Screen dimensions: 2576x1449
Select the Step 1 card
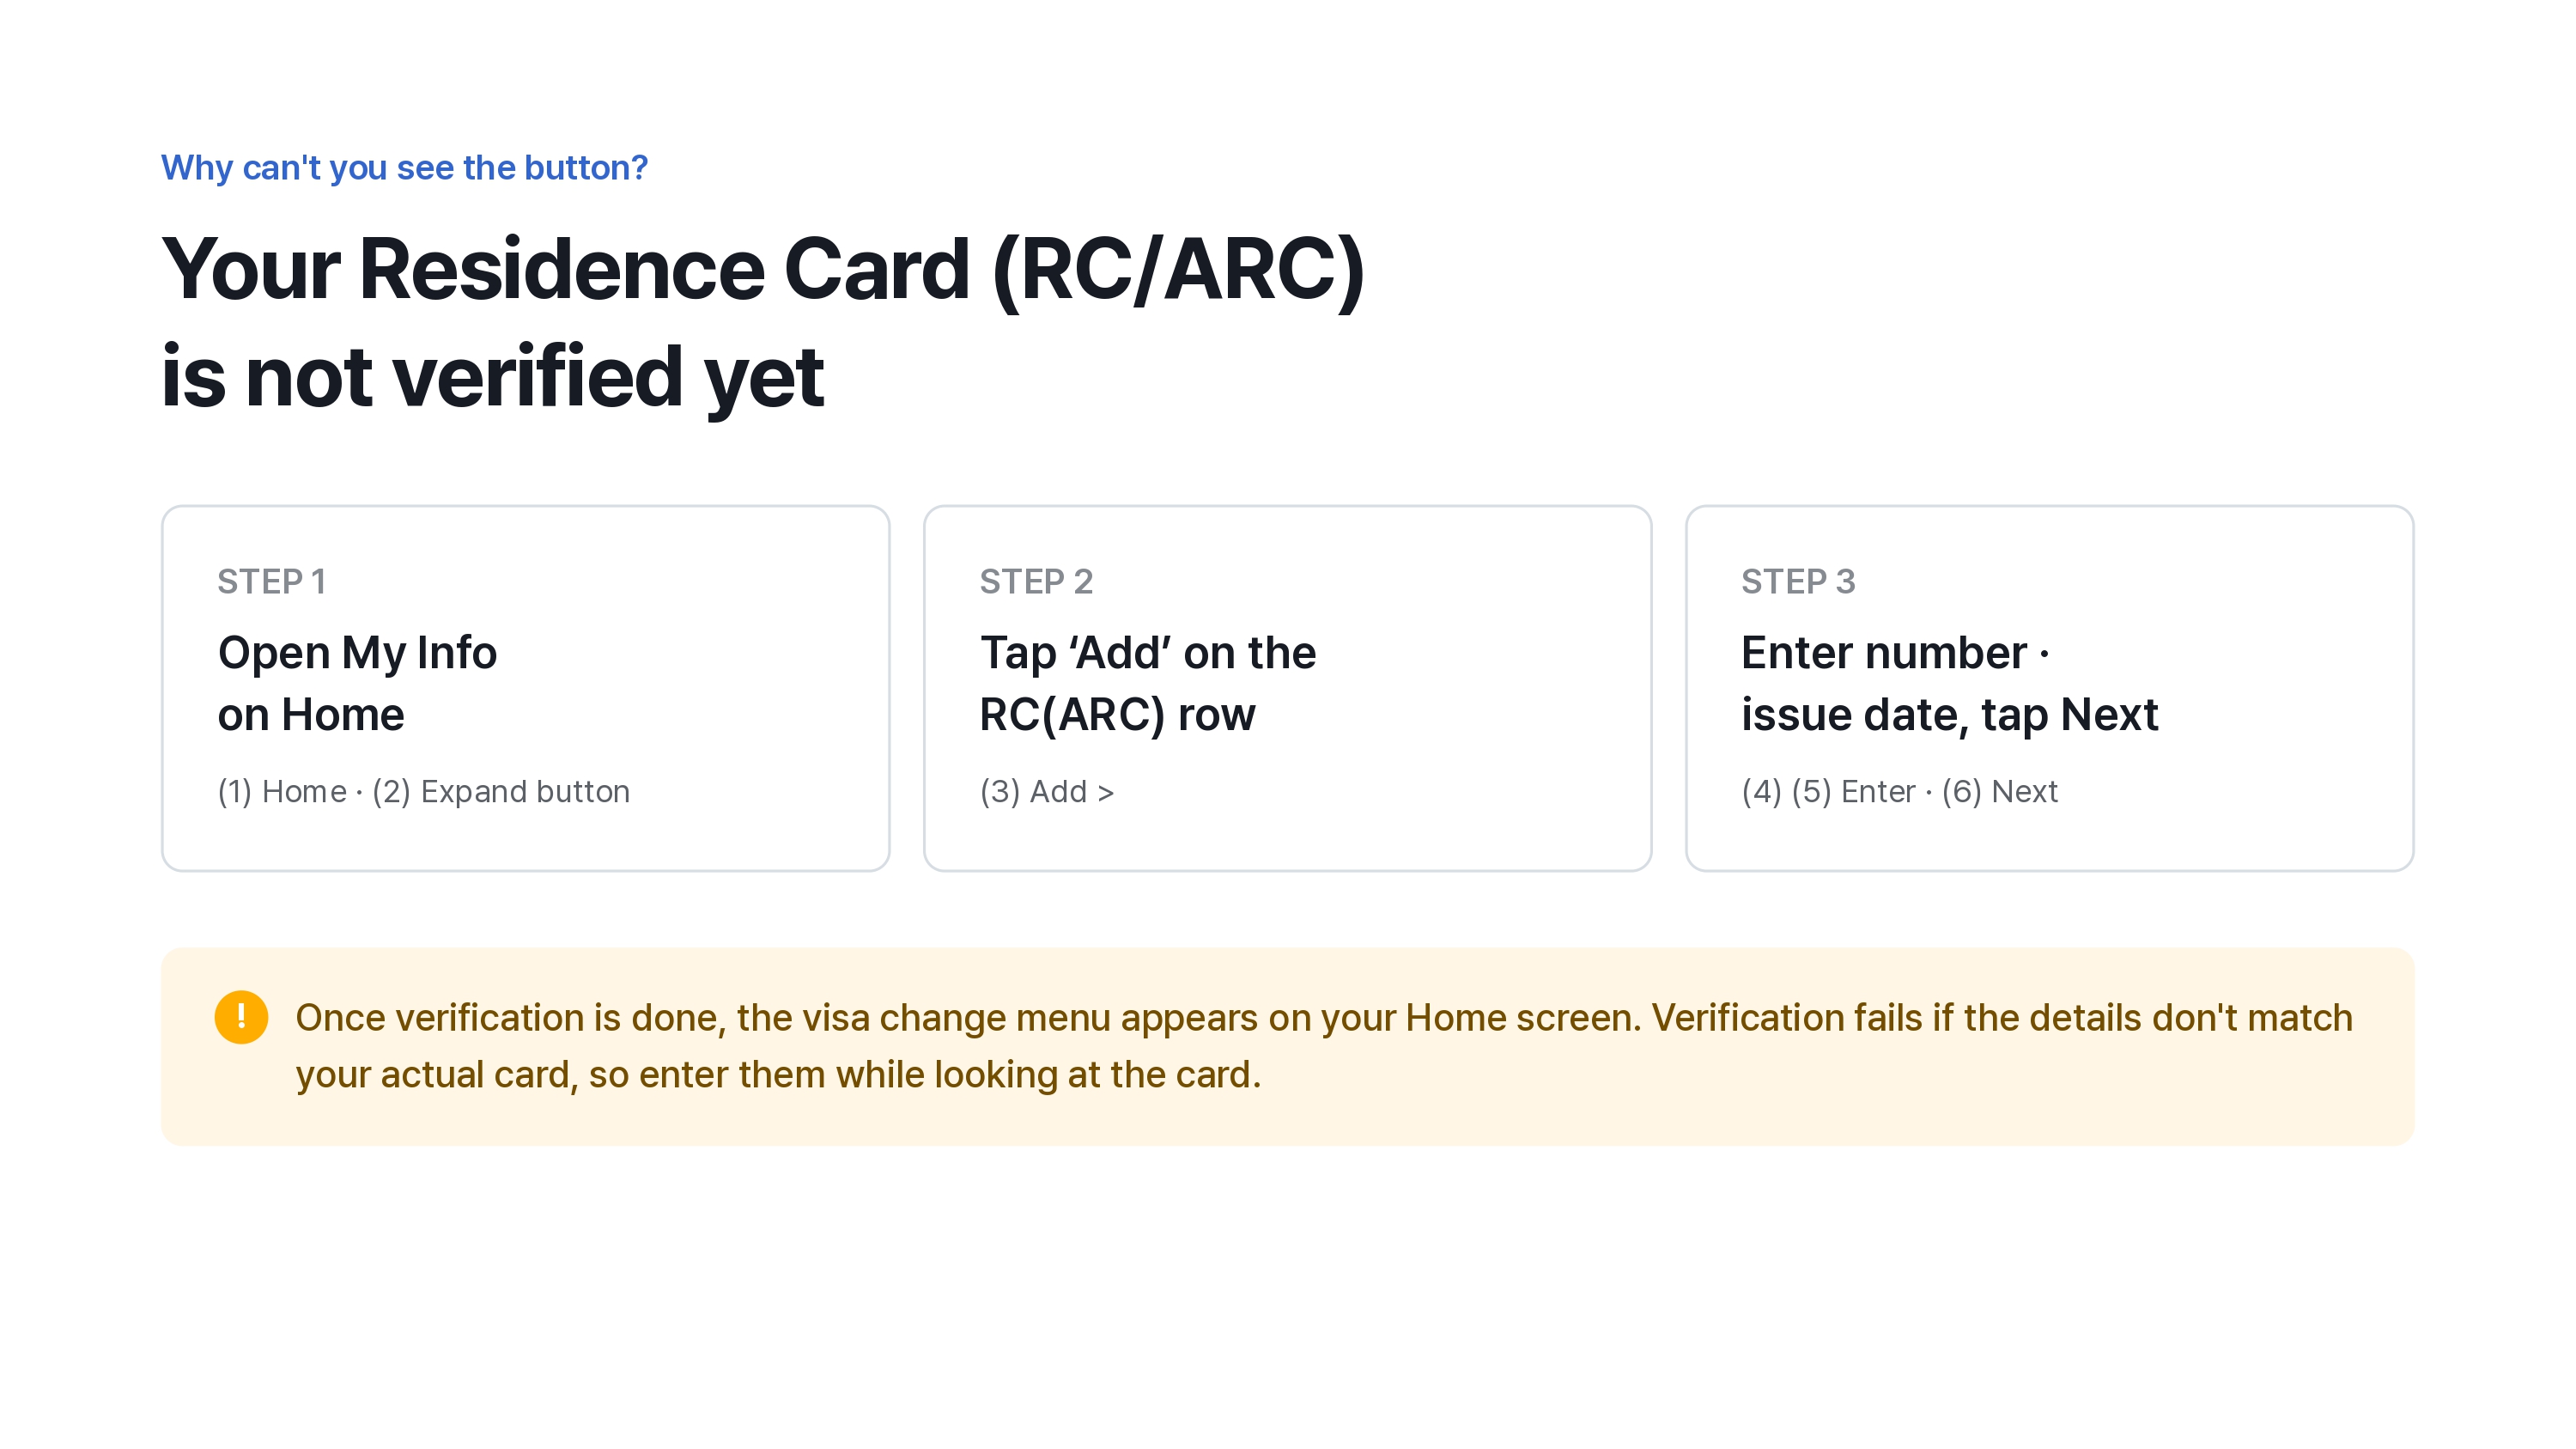[x=525, y=688]
